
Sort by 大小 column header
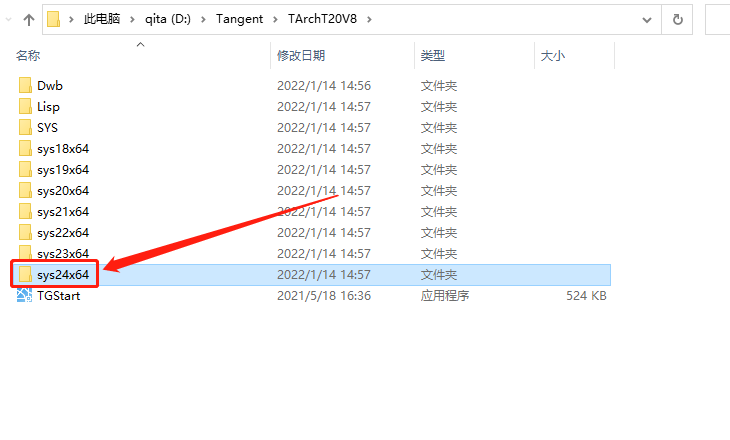553,56
